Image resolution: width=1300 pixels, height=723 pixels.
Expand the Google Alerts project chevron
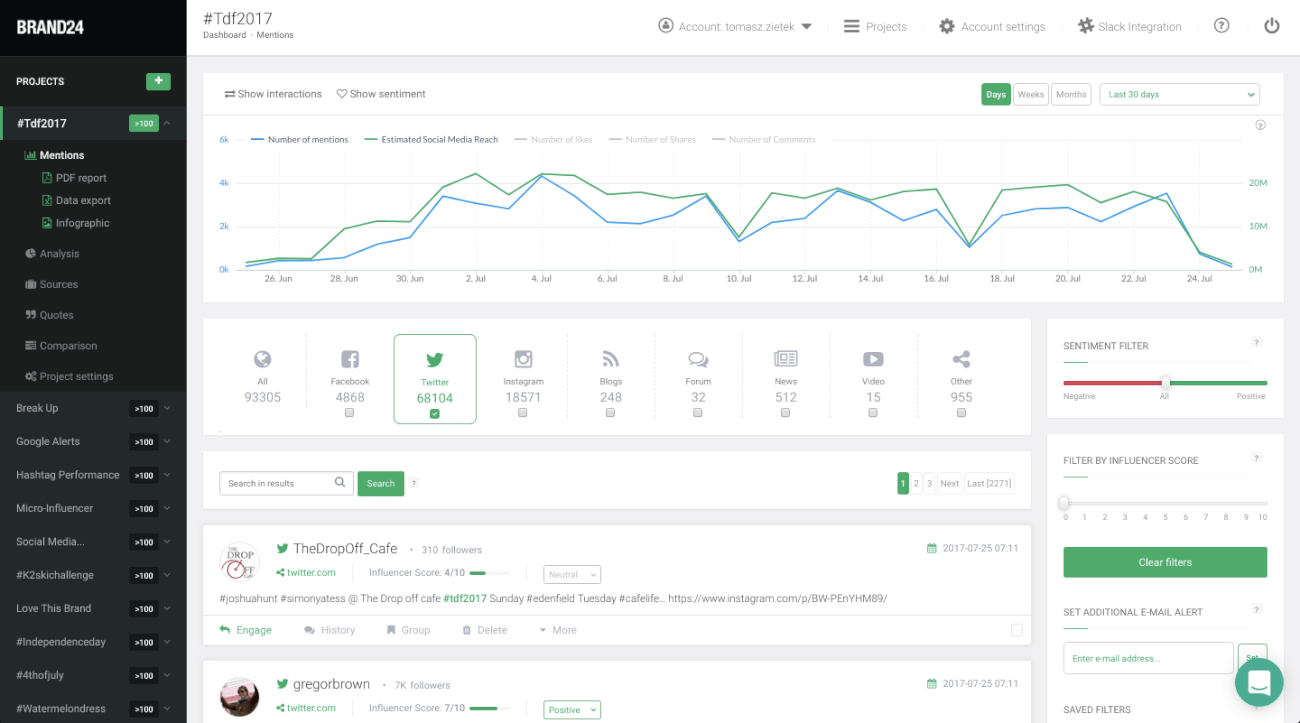coord(167,441)
